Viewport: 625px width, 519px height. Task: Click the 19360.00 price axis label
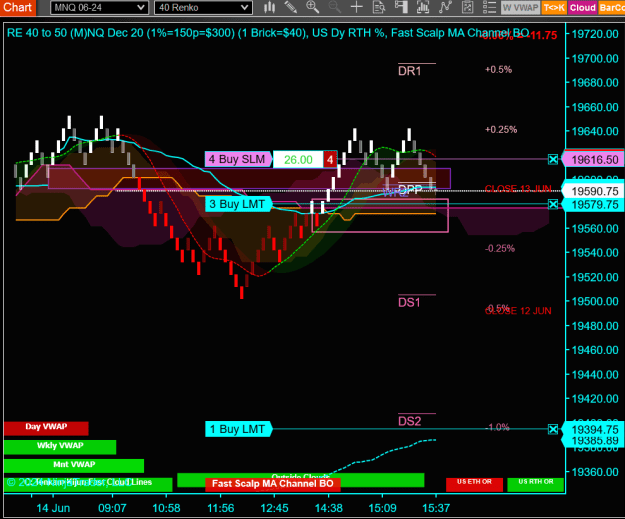pos(595,472)
